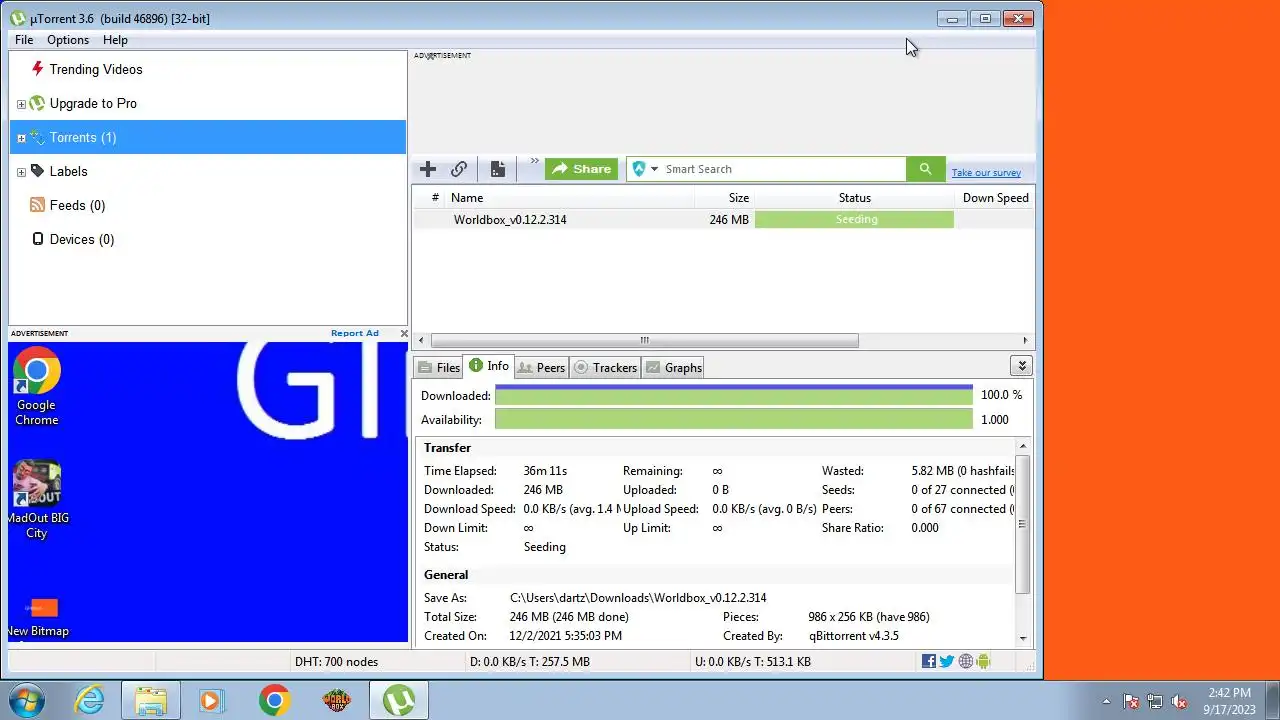Click the green Seeding status bar
The image size is (1280, 720).
pos(855,219)
